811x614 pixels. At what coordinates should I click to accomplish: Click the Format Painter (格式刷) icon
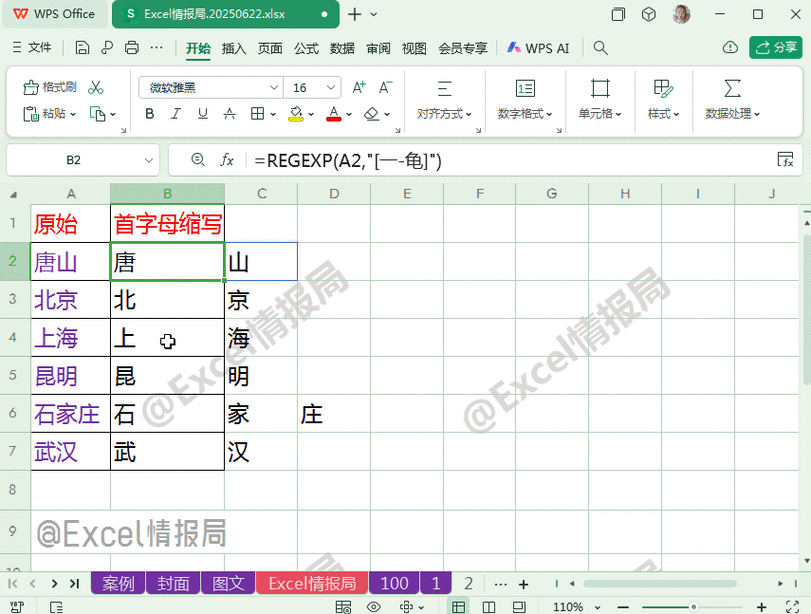(31, 87)
